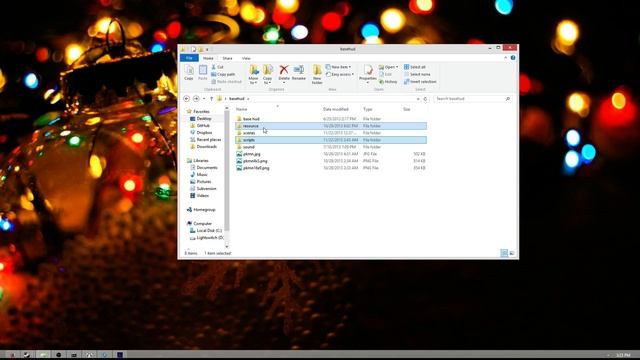Click Paste shortcut in the ribbon
Image resolution: width=640 pixels, height=360 pixels.
227,82
